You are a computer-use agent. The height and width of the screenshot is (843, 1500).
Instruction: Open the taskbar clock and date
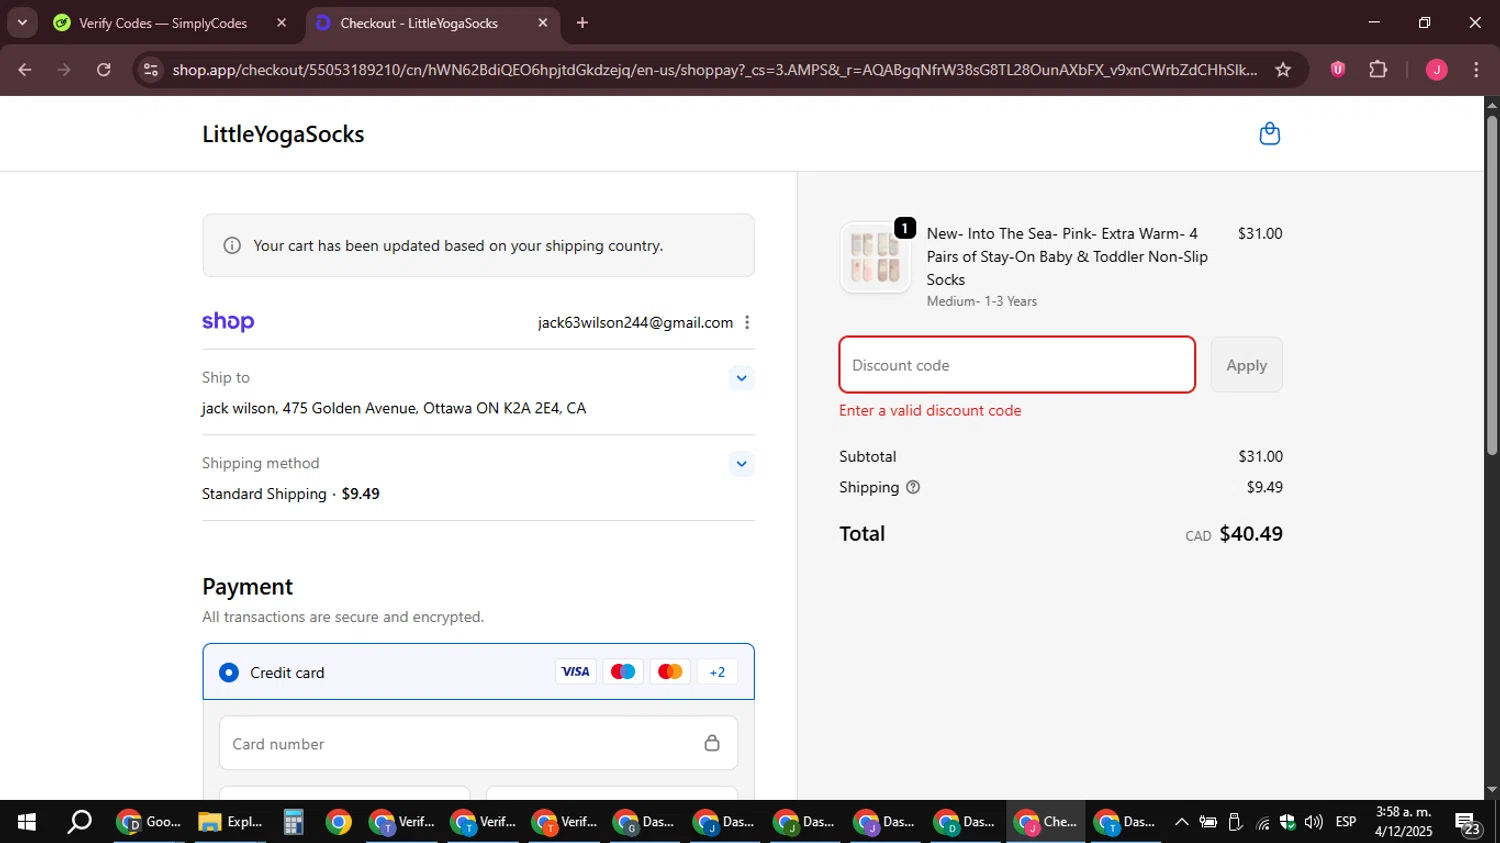click(1404, 822)
